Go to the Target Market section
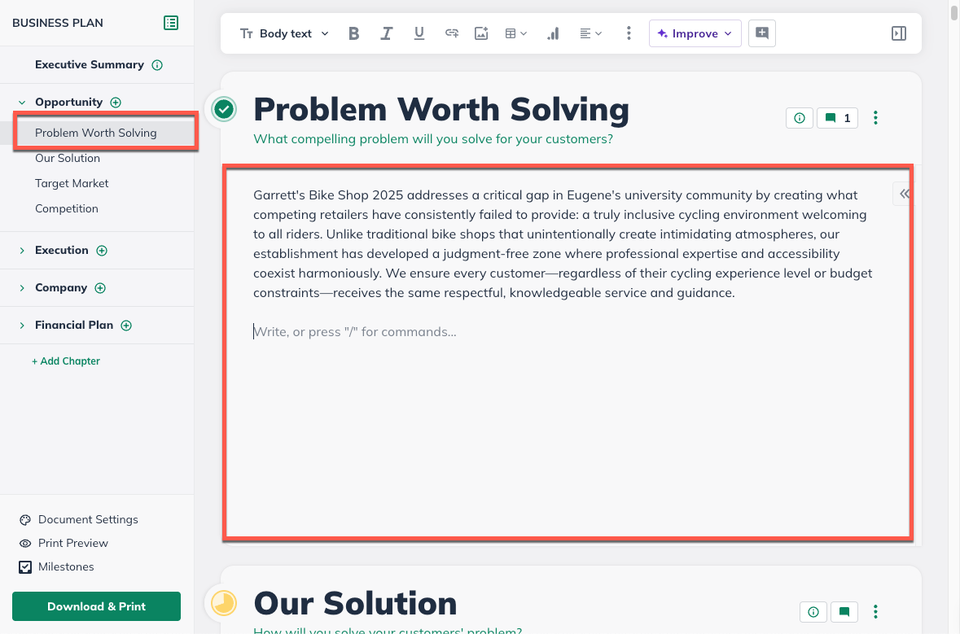 click(72, 184)
